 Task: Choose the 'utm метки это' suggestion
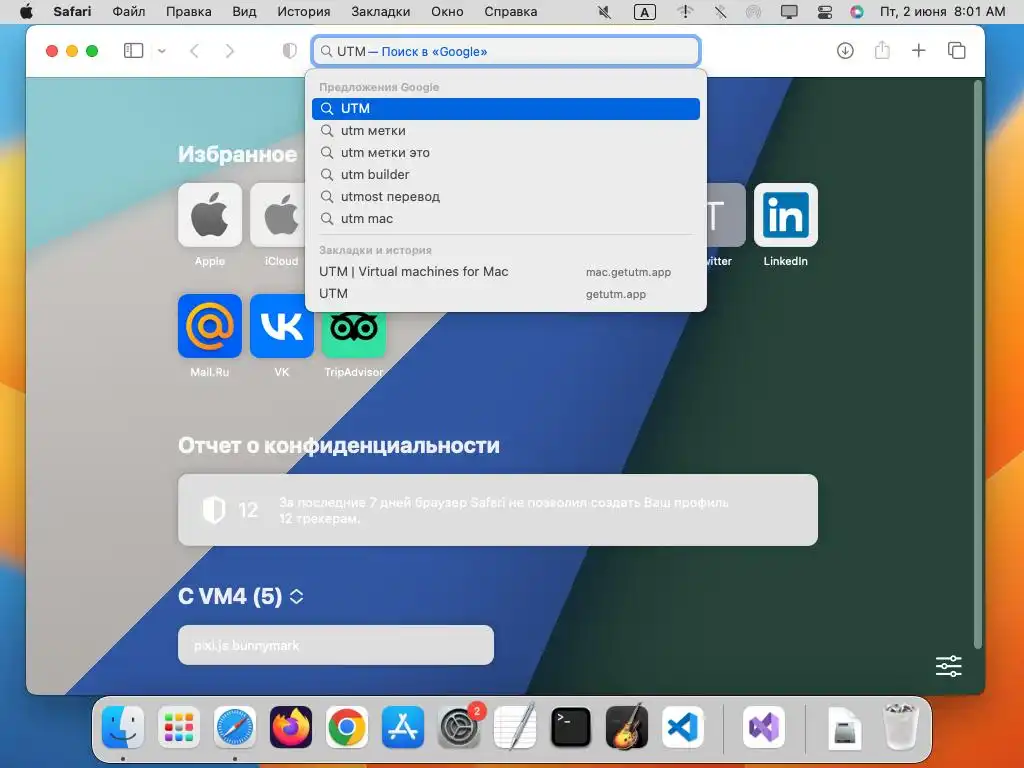(506, 153)
